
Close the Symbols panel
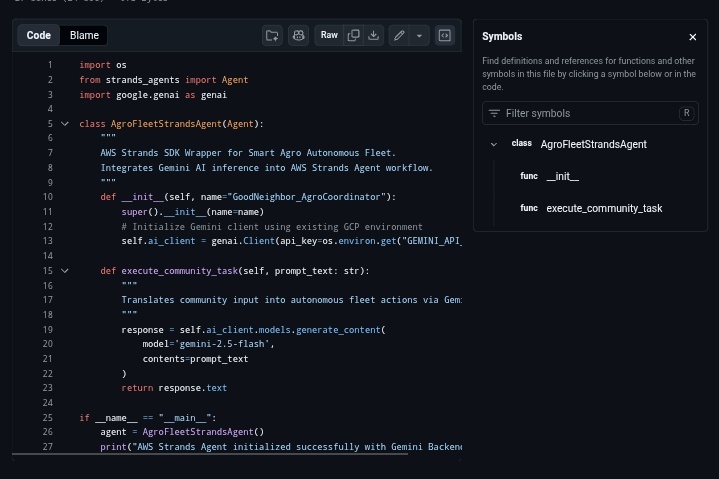tap(692, 37)
